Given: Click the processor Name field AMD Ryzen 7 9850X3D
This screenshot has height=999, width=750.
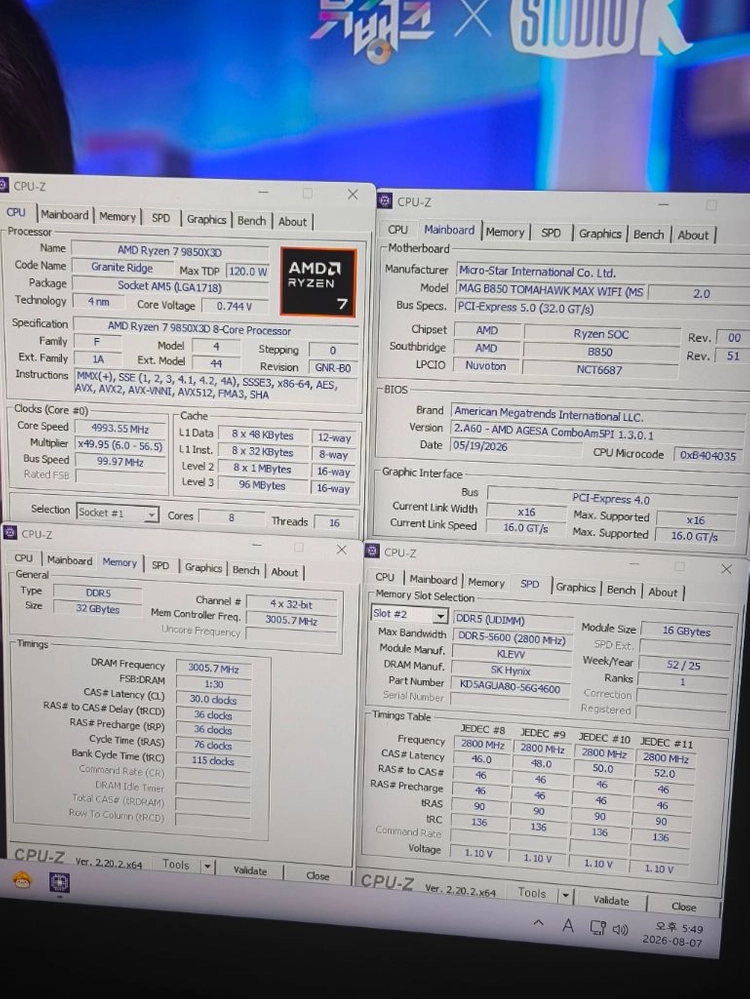Looking at the screenshot, I should pyautogui.click(x=169, y=251).
